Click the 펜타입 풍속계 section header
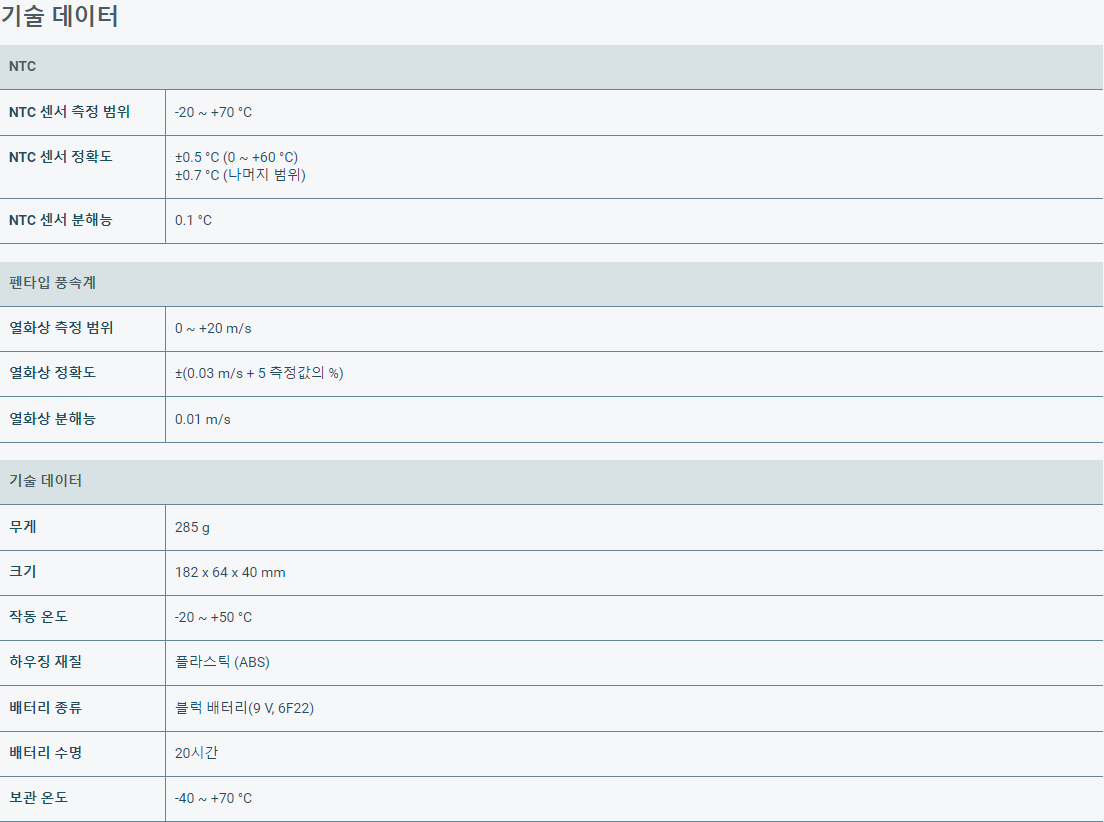The width and height of the screenshot is (1104, 822). (x=52, y=283)
